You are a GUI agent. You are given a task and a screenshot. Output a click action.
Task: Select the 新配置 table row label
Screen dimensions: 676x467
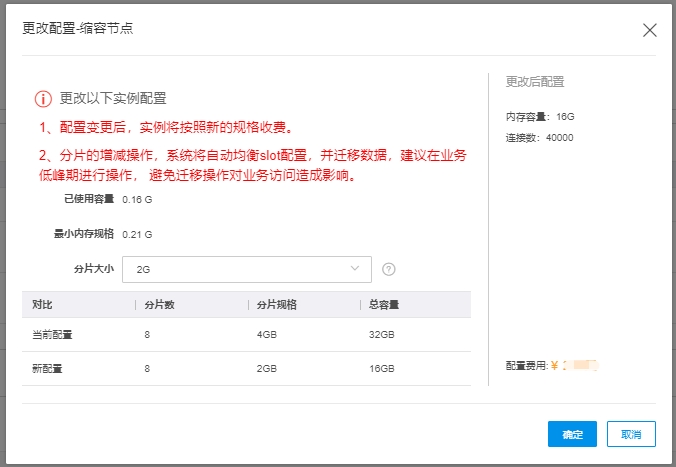coord(47,369)
